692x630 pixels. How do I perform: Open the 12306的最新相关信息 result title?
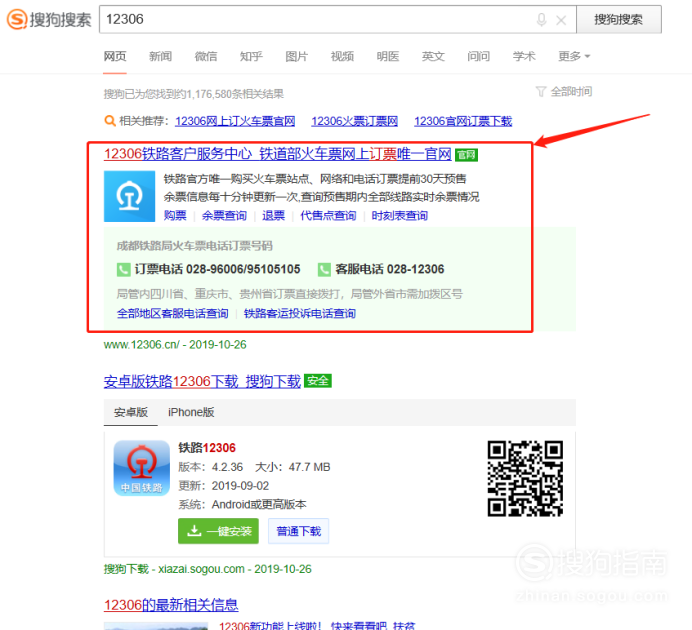(x=171, y=605)
